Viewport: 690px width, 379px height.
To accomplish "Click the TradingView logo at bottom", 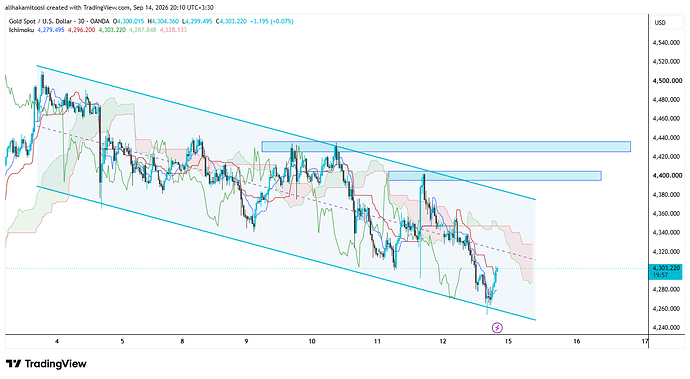I will pos(46,364).
